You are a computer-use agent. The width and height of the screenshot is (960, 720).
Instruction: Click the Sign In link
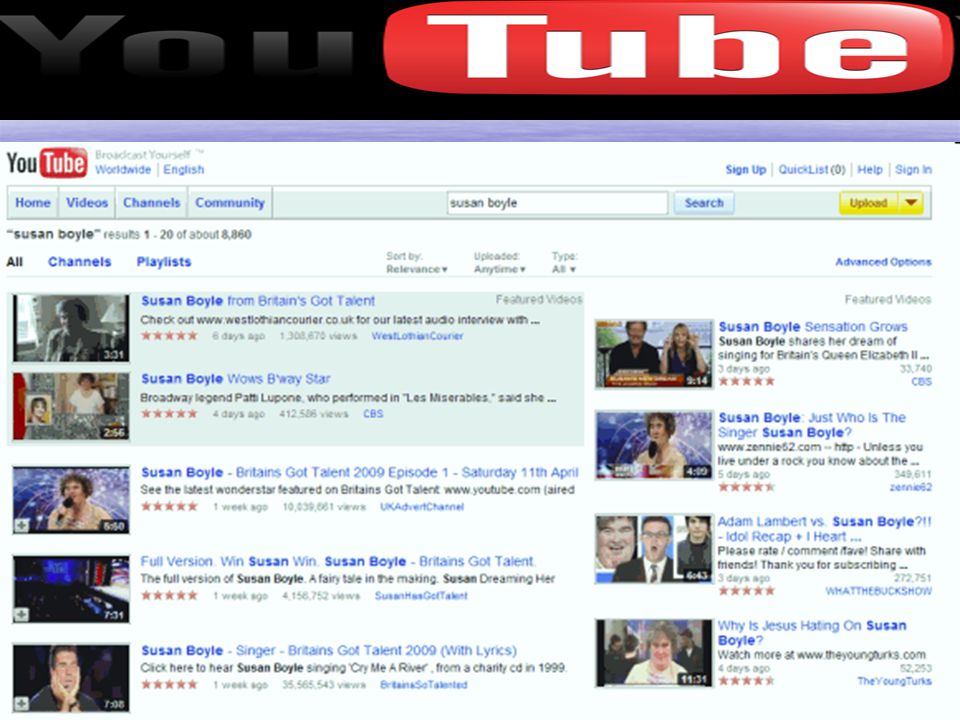(913, 170)
